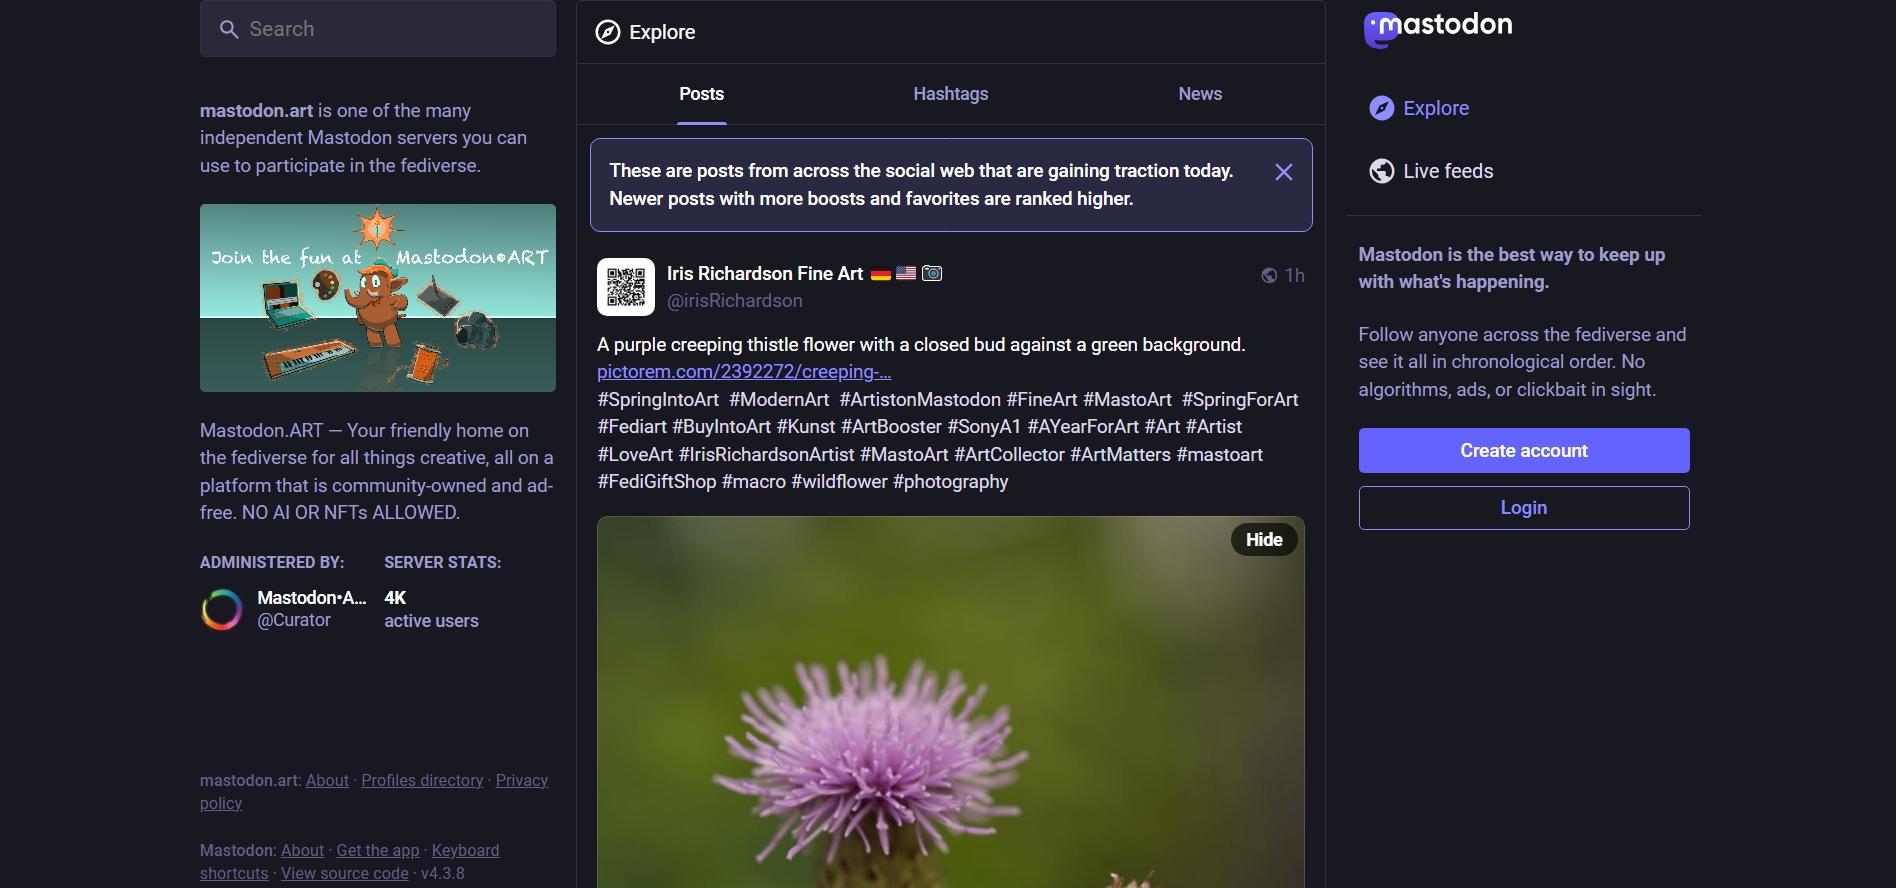
Task: Click the Mastodon logo
Action: coord(1437,28)
